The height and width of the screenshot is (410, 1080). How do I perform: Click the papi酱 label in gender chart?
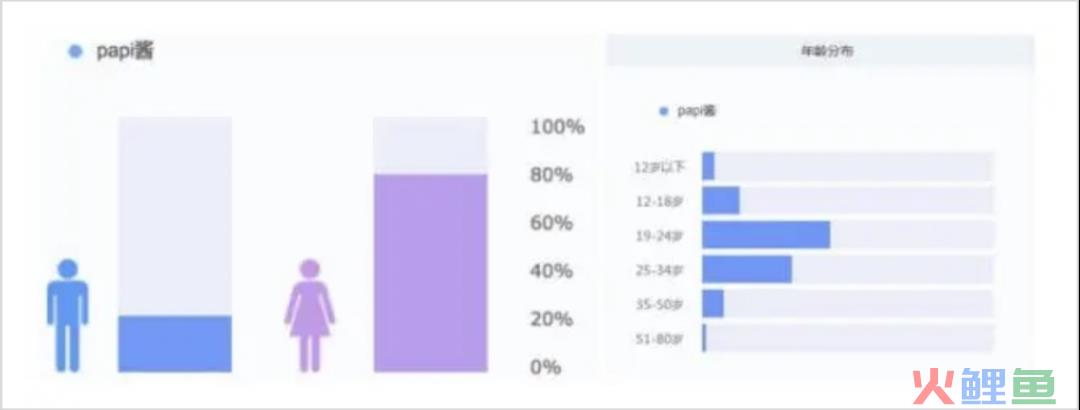coord(125,52)
